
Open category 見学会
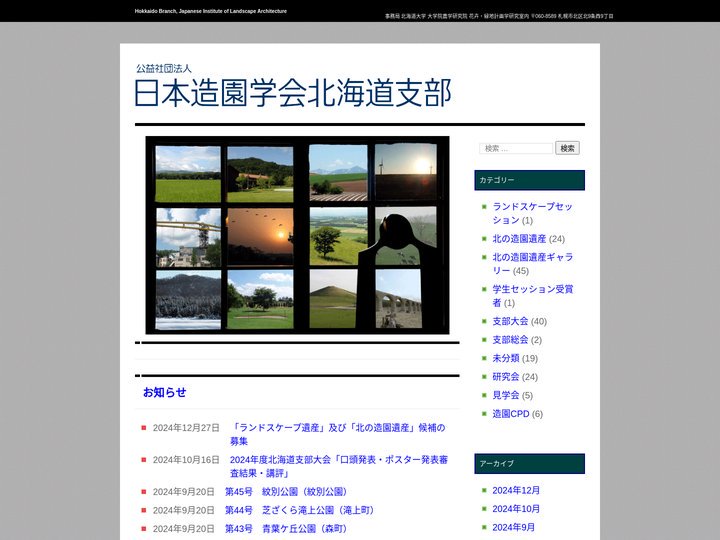point(506,395)
